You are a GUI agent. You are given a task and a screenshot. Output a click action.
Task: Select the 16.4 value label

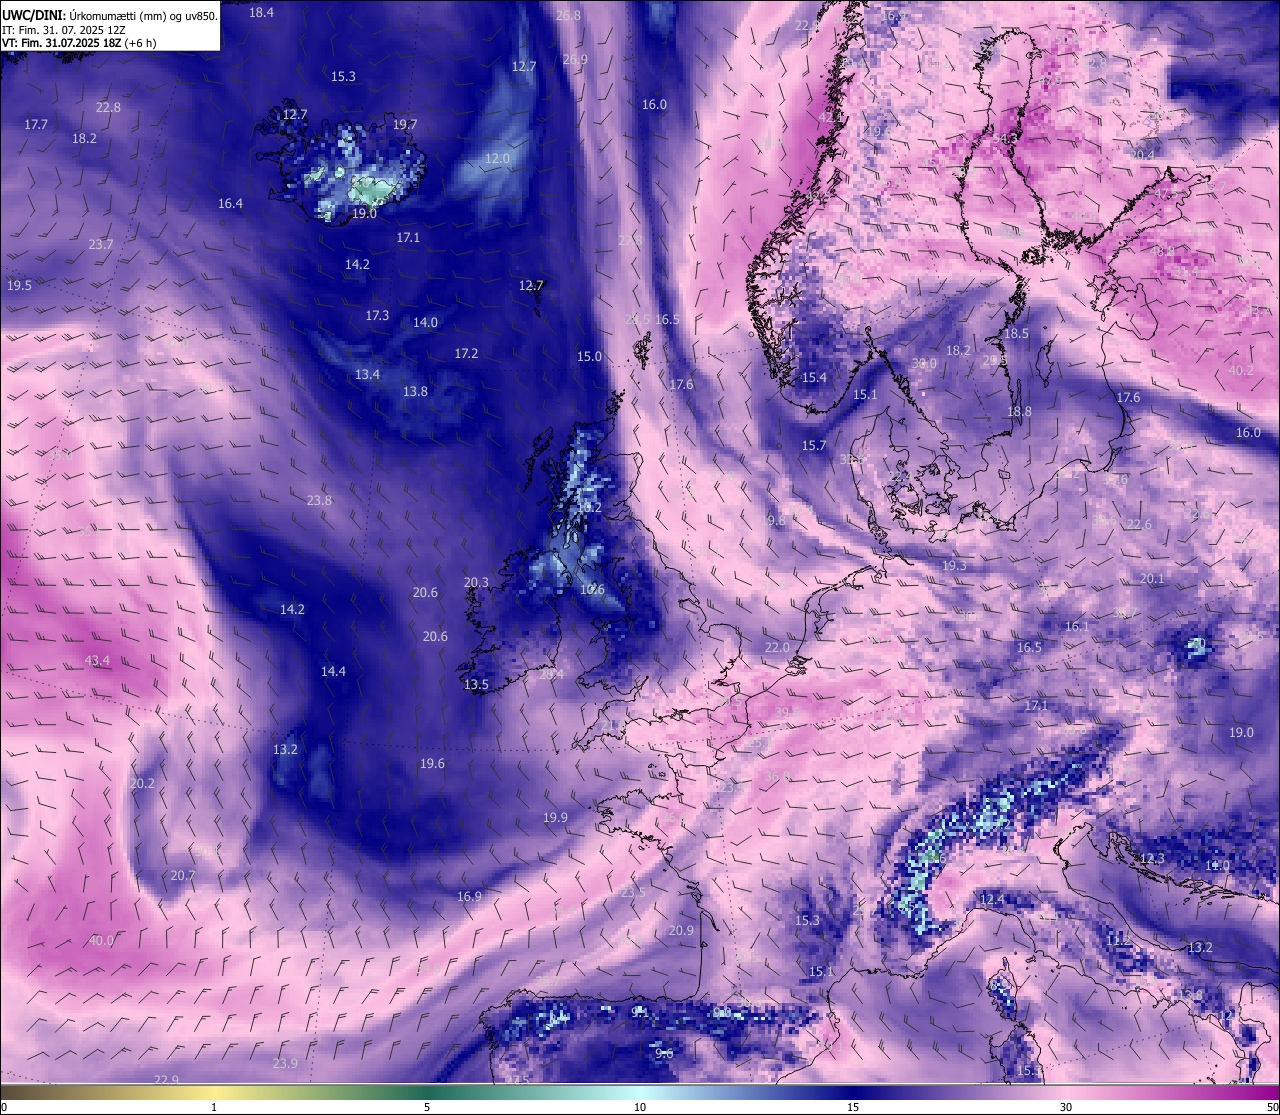(x=230, y=203)
